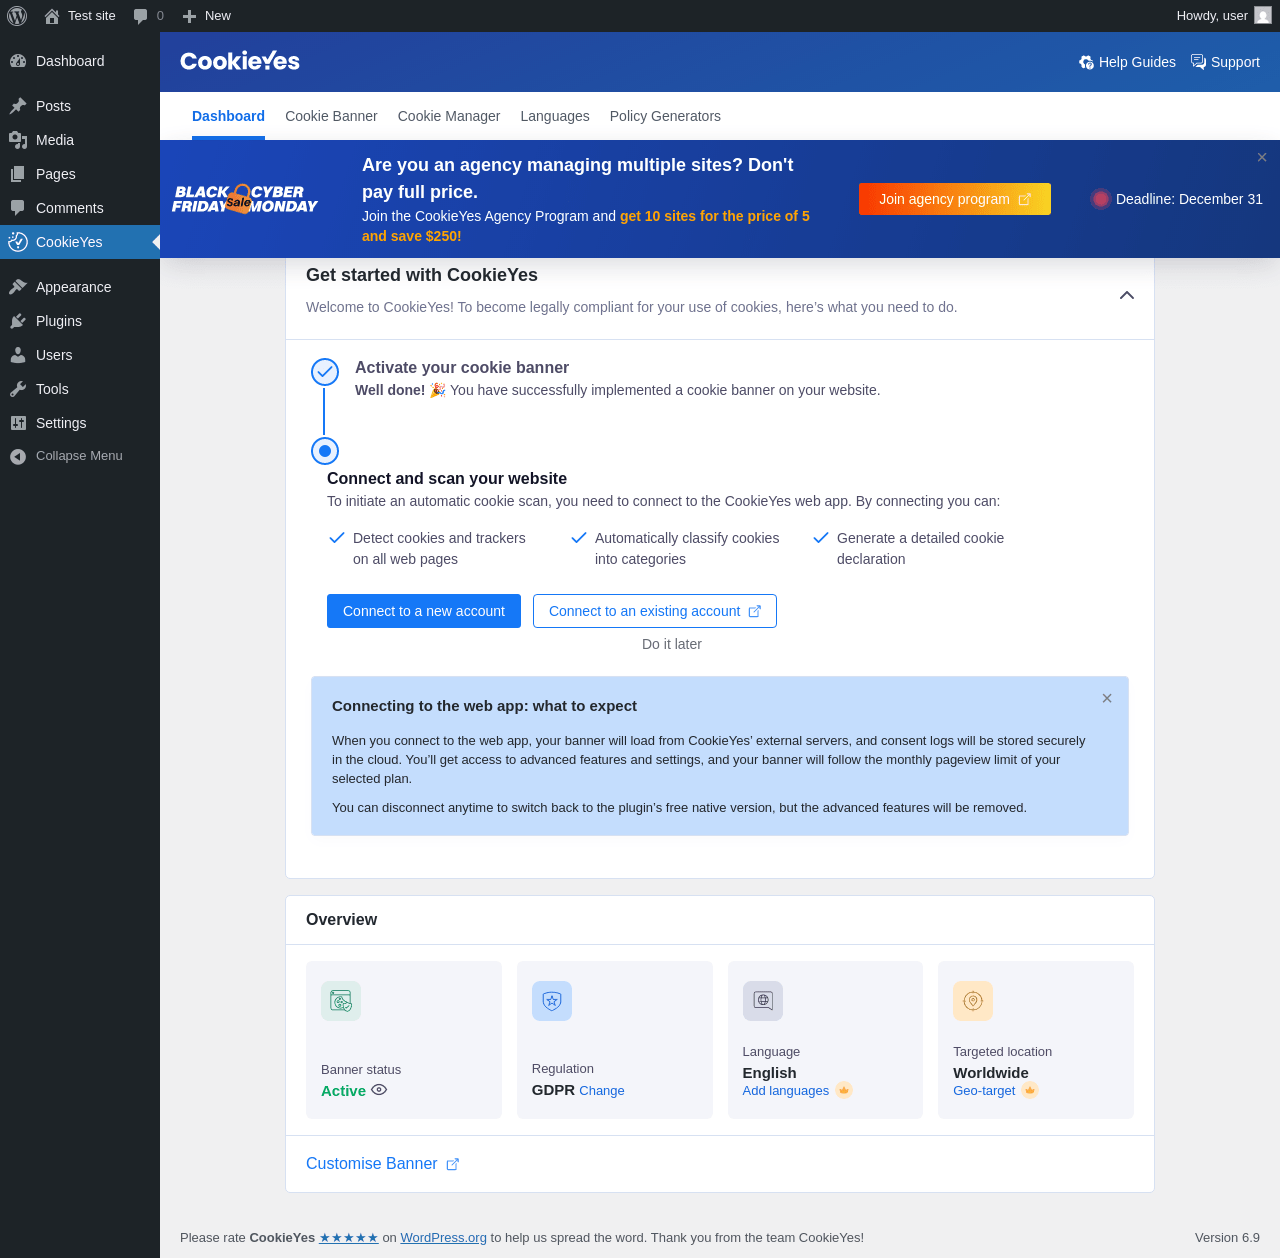The image size is (1280, 1258).
Task: Open Users in the sidebar menu
Action: [x=80, y=355]
